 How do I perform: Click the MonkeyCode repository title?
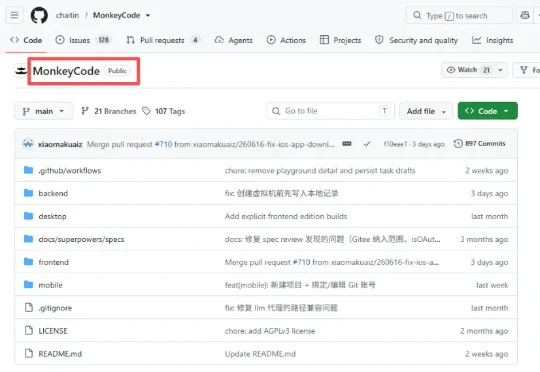click(66, 71)
